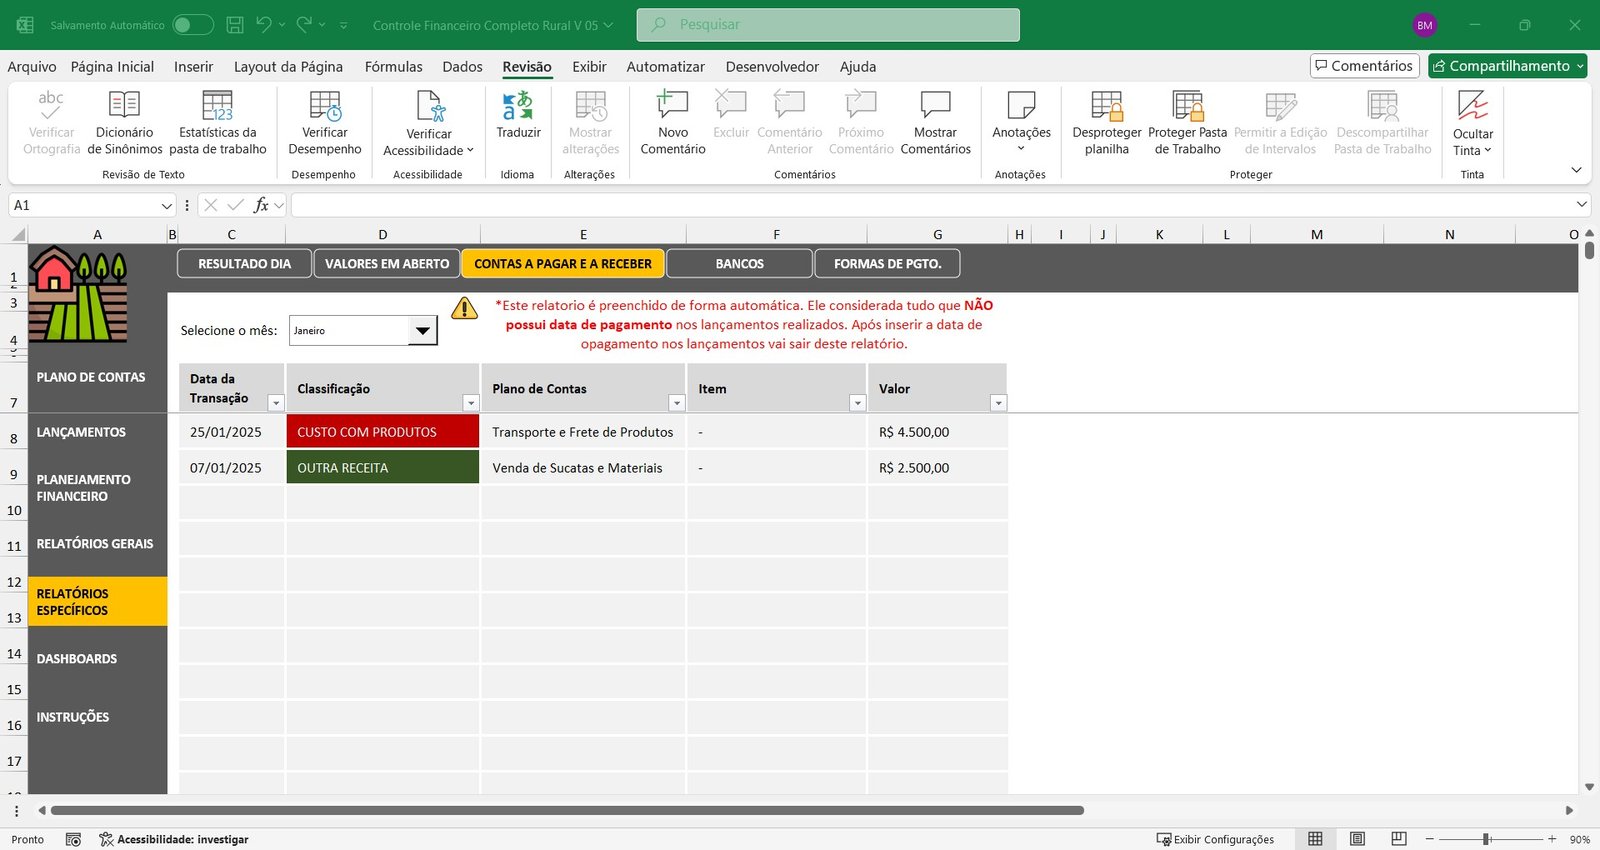This screenshot has width=1600, height=850.
Task: Open Proteger Pasta de Trabalho
Action: (x=1187, y=106)
